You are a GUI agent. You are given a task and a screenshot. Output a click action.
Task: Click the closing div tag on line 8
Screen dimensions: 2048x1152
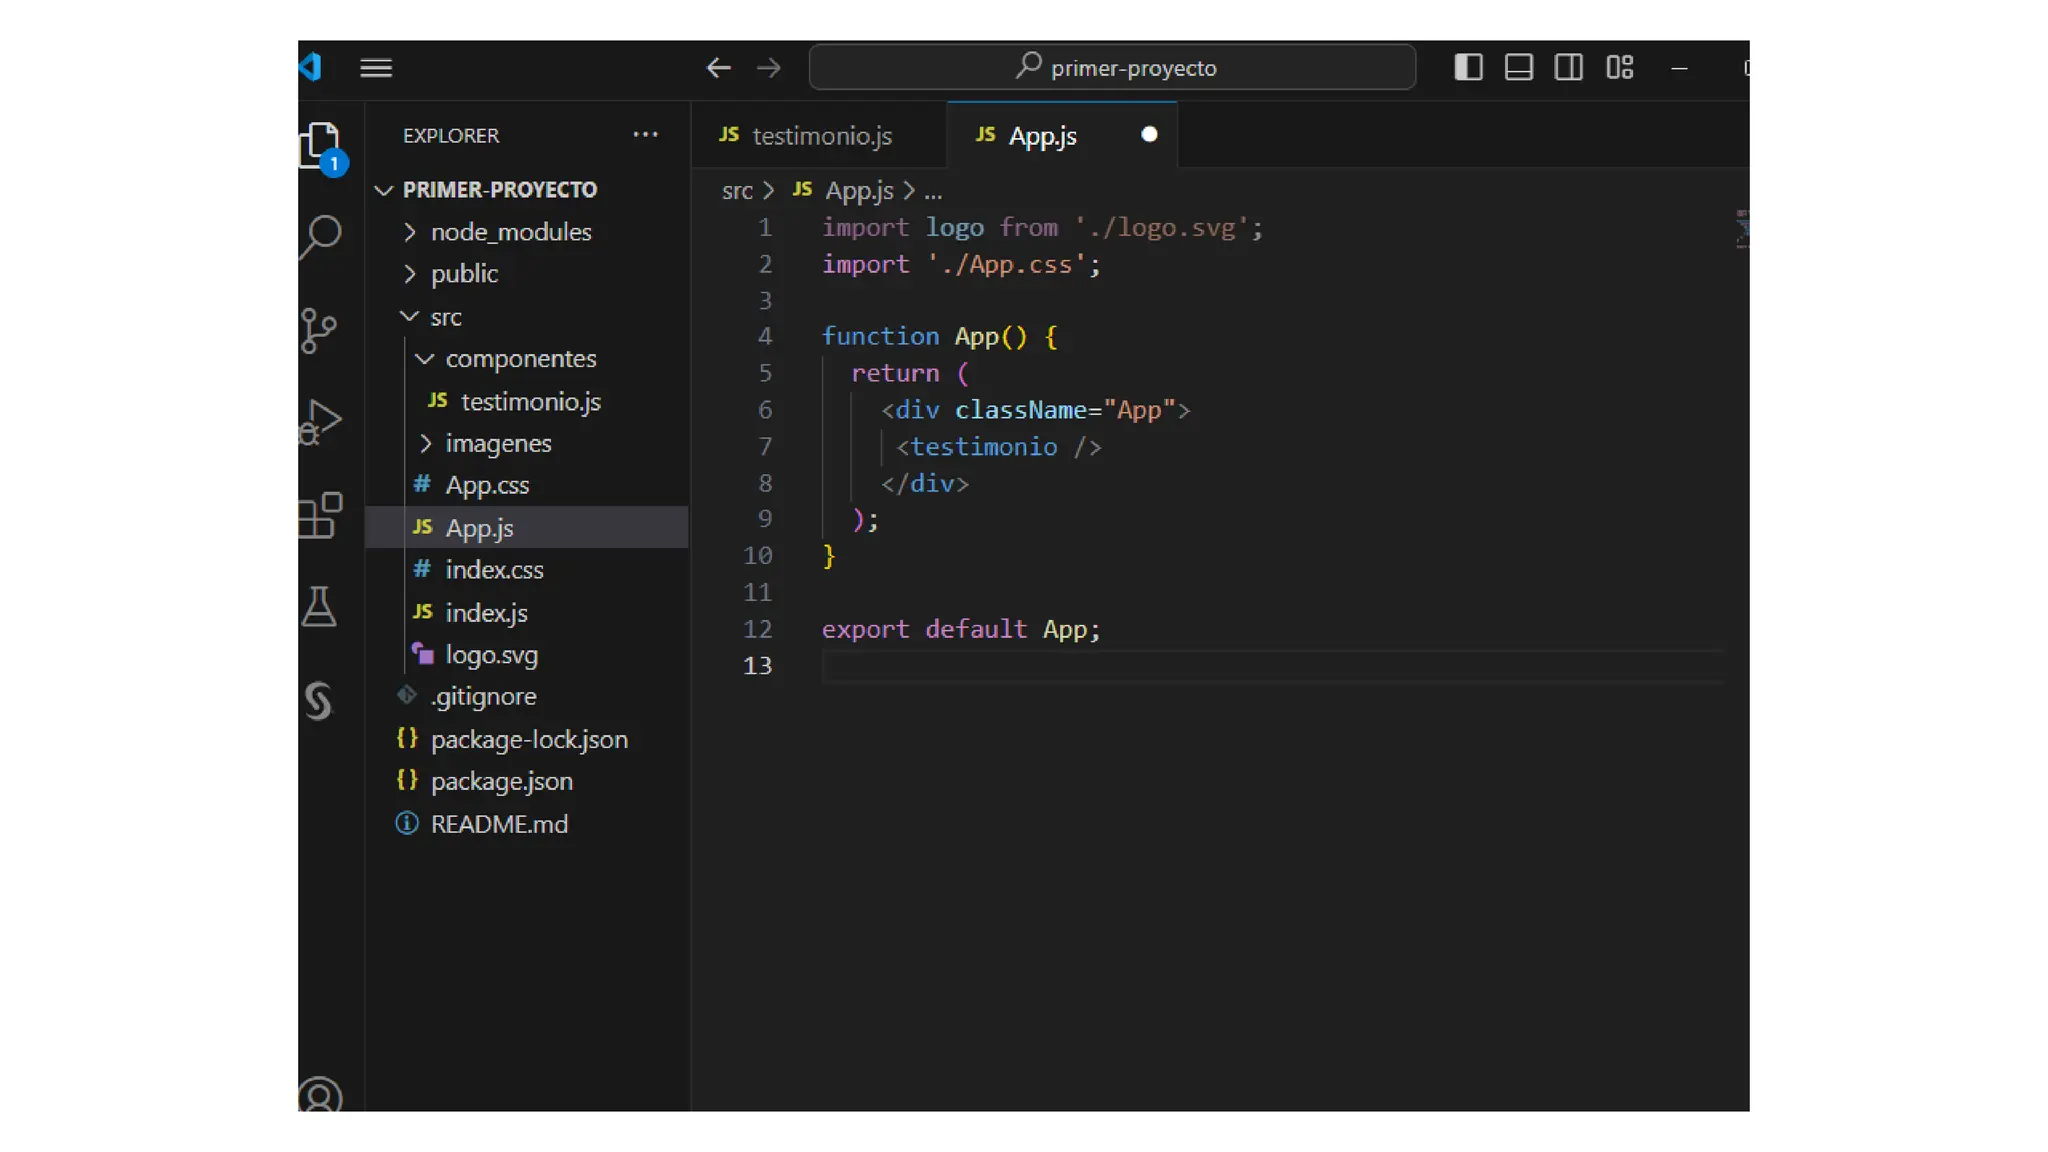pos(925,484)
